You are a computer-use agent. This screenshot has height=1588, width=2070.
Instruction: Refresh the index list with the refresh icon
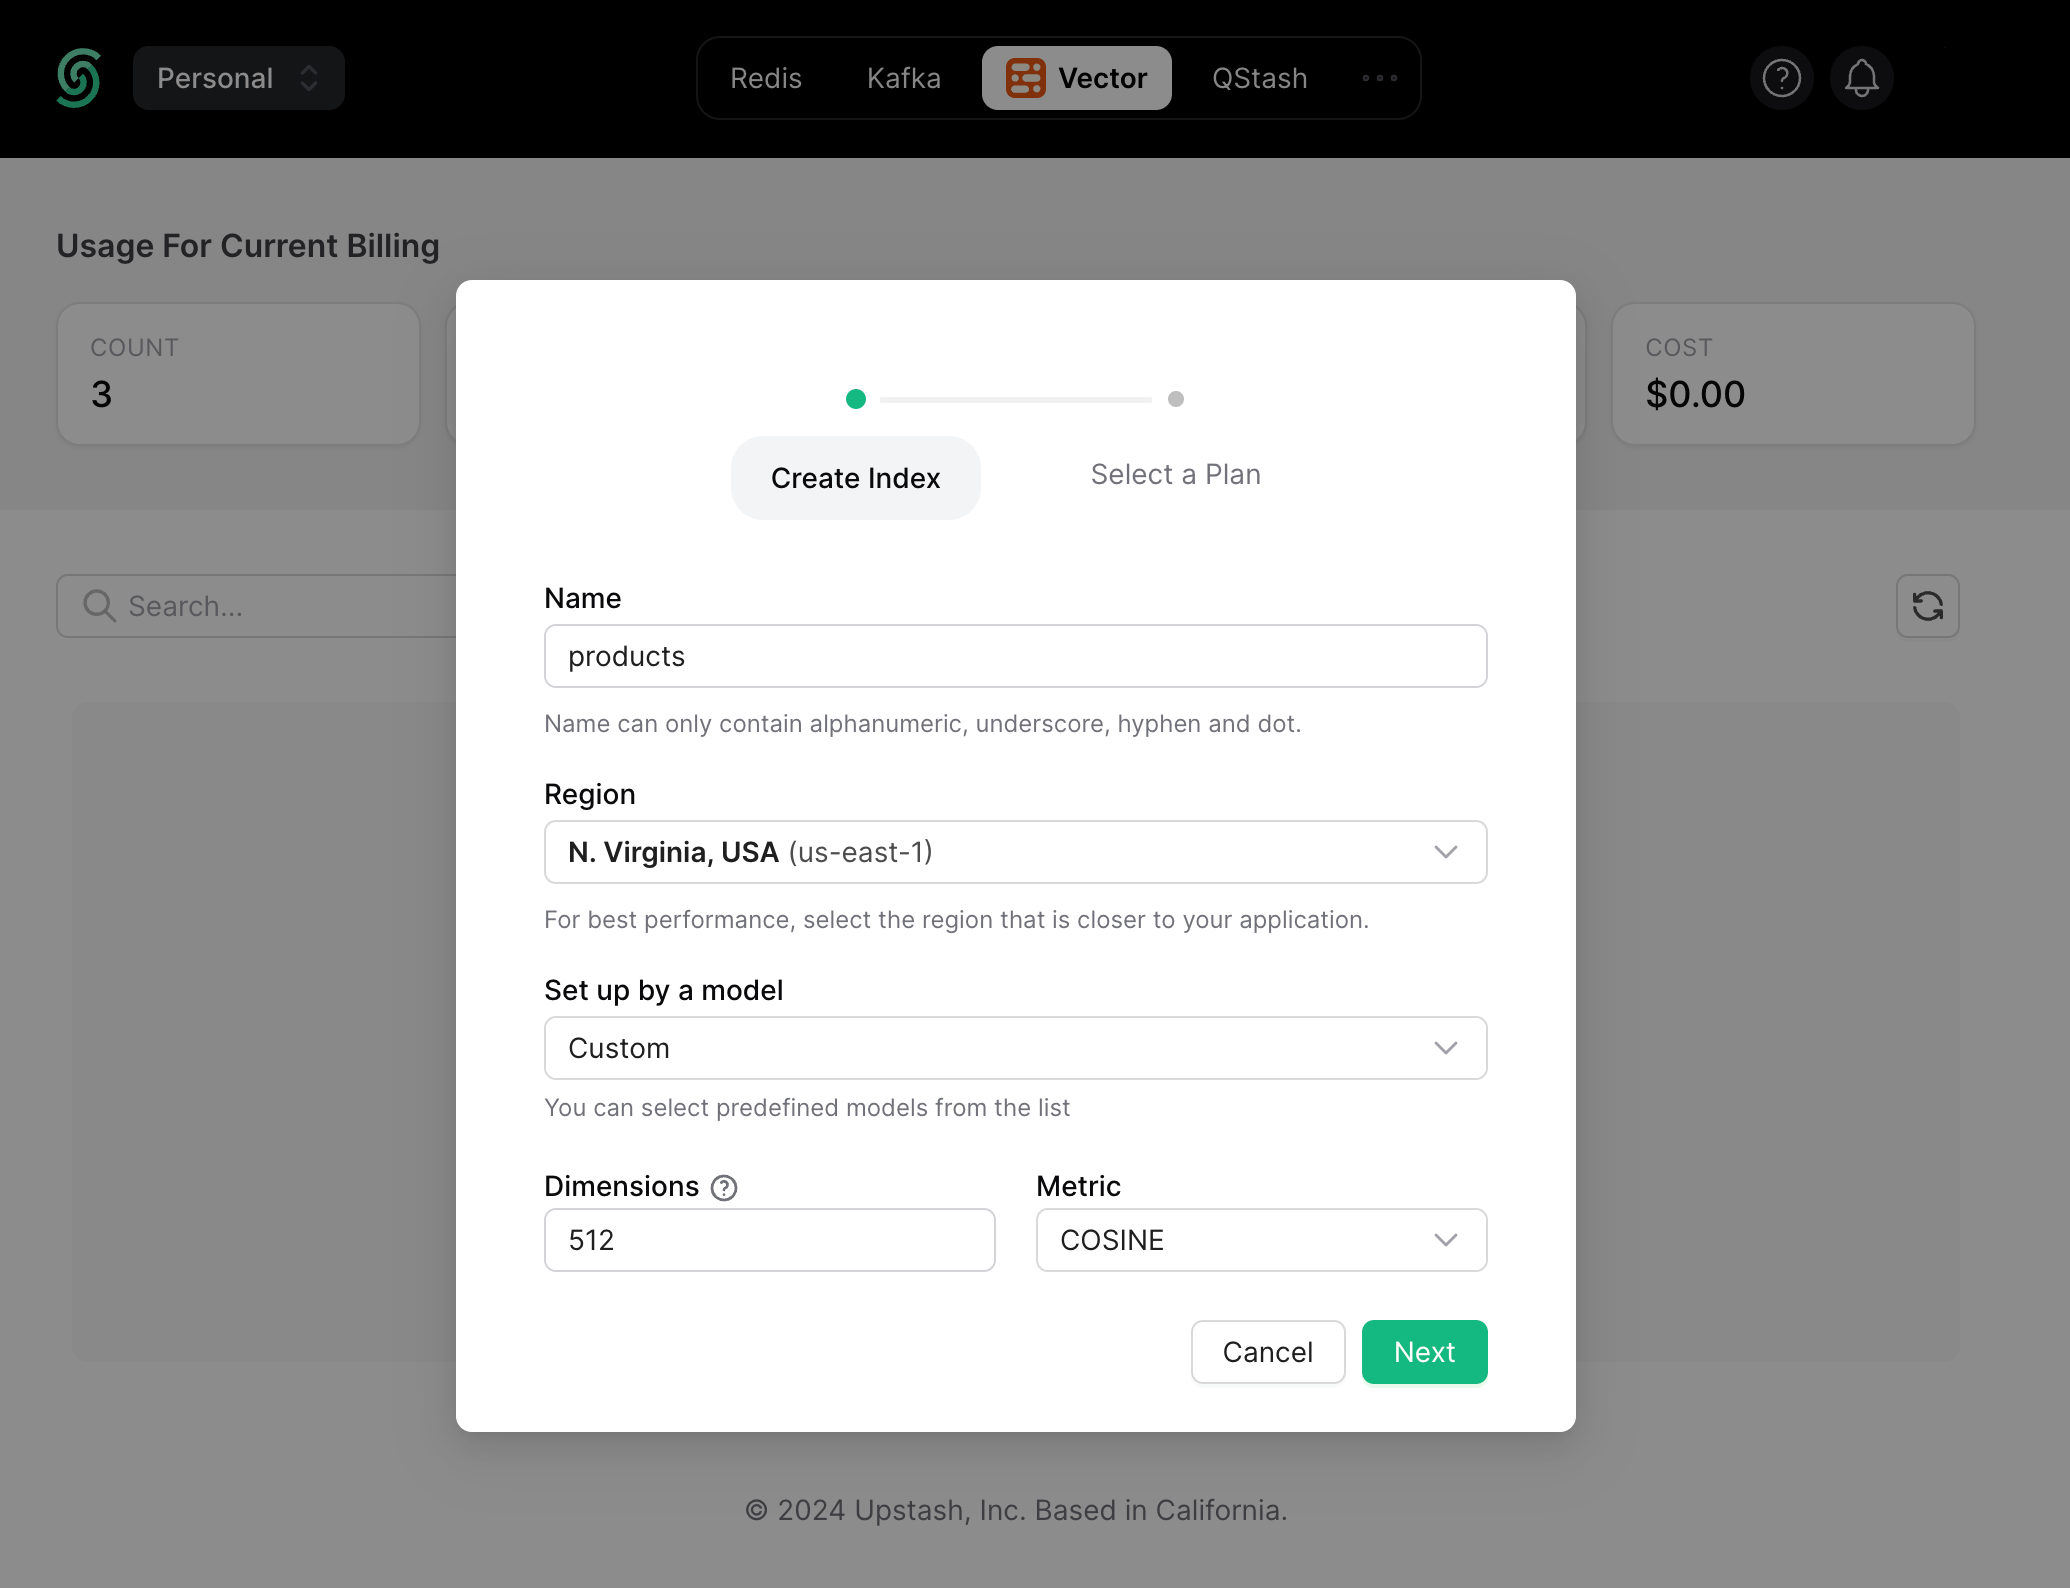click(x=1927, y=605)
